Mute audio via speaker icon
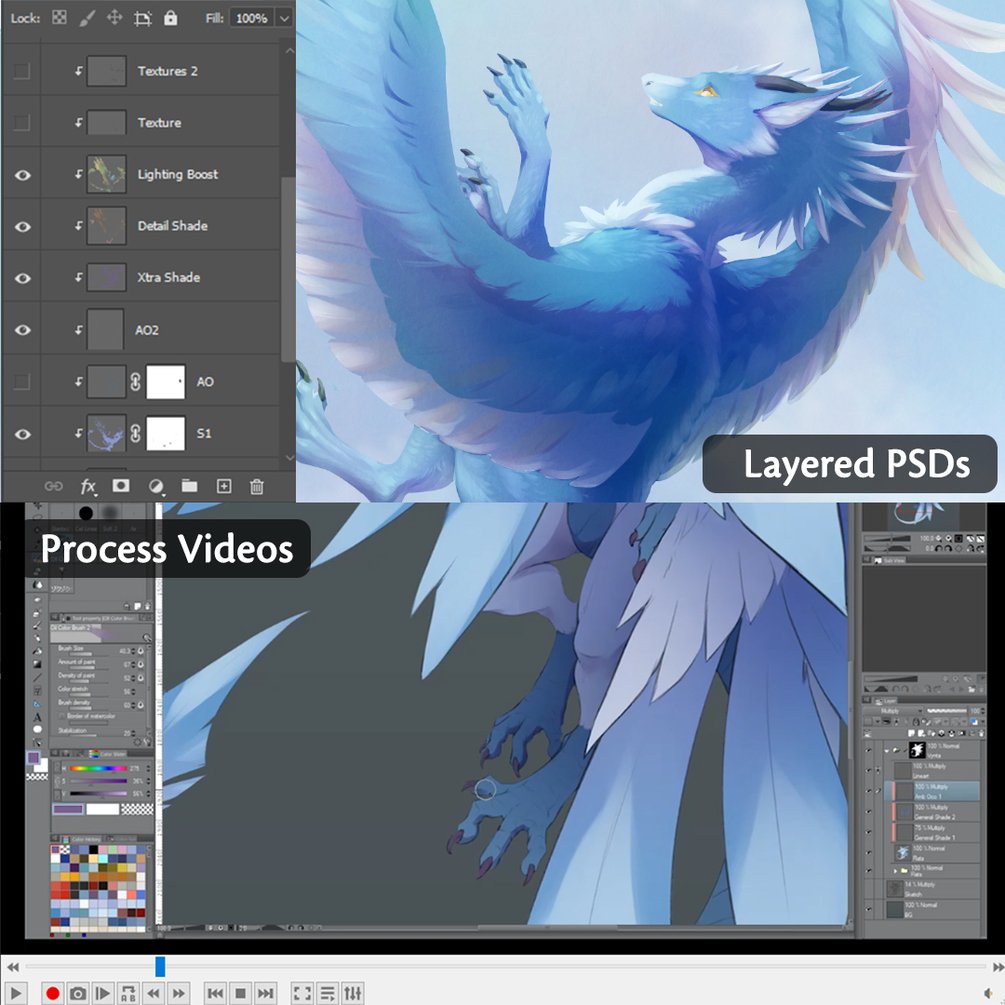This screenshot has width=1005, height=1005. (990, 993)
